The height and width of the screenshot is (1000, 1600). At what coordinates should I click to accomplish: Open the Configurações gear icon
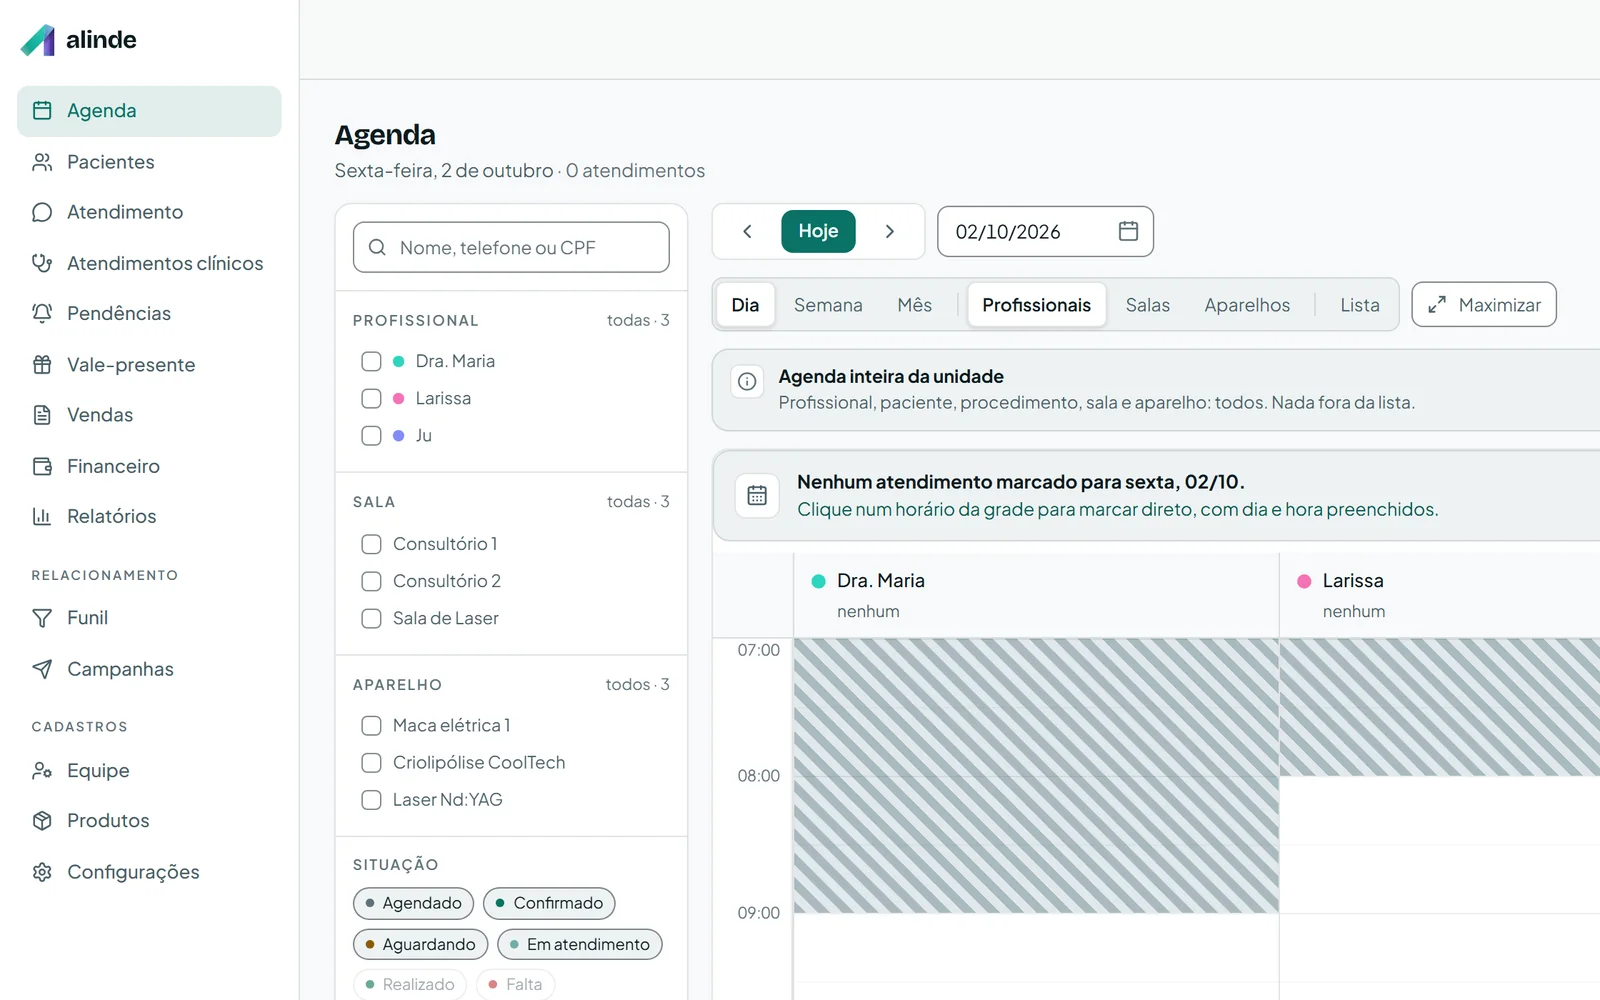coord(42,872)
